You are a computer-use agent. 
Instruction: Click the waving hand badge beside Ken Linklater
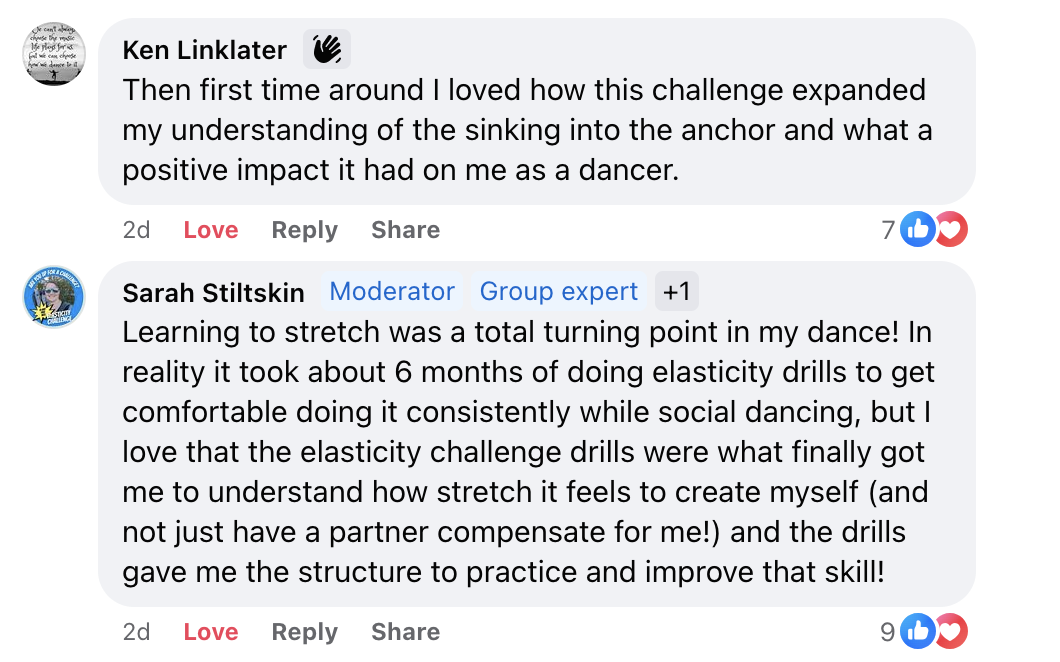[327, 49]
